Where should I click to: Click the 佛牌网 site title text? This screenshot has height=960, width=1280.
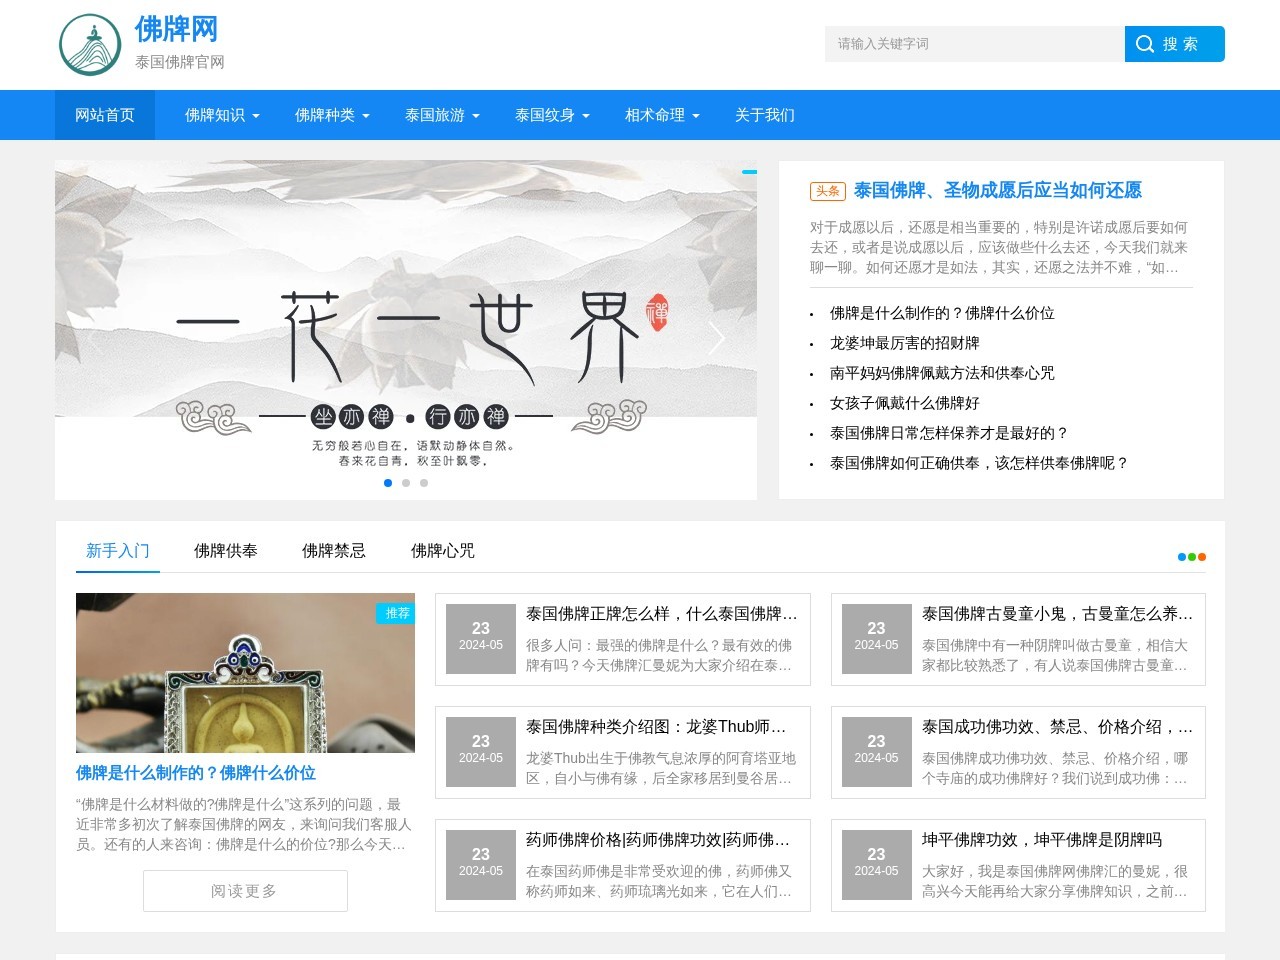point(176,30)
